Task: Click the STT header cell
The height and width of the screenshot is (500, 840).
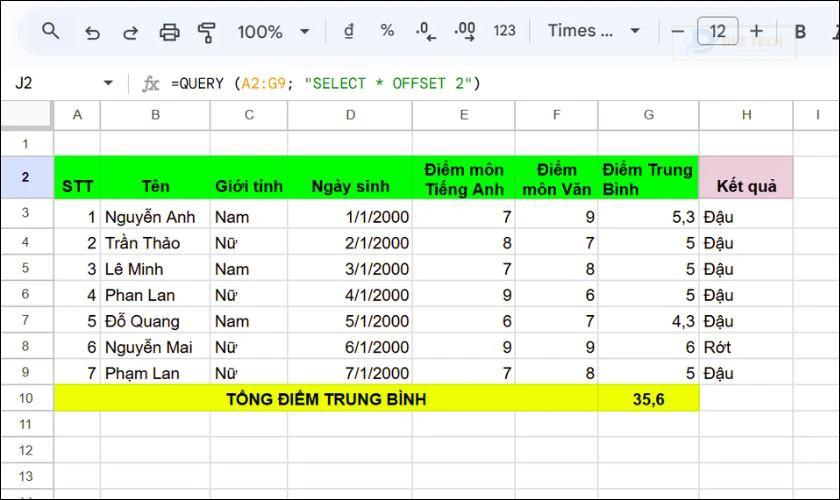Action: (x=77, y=178)
